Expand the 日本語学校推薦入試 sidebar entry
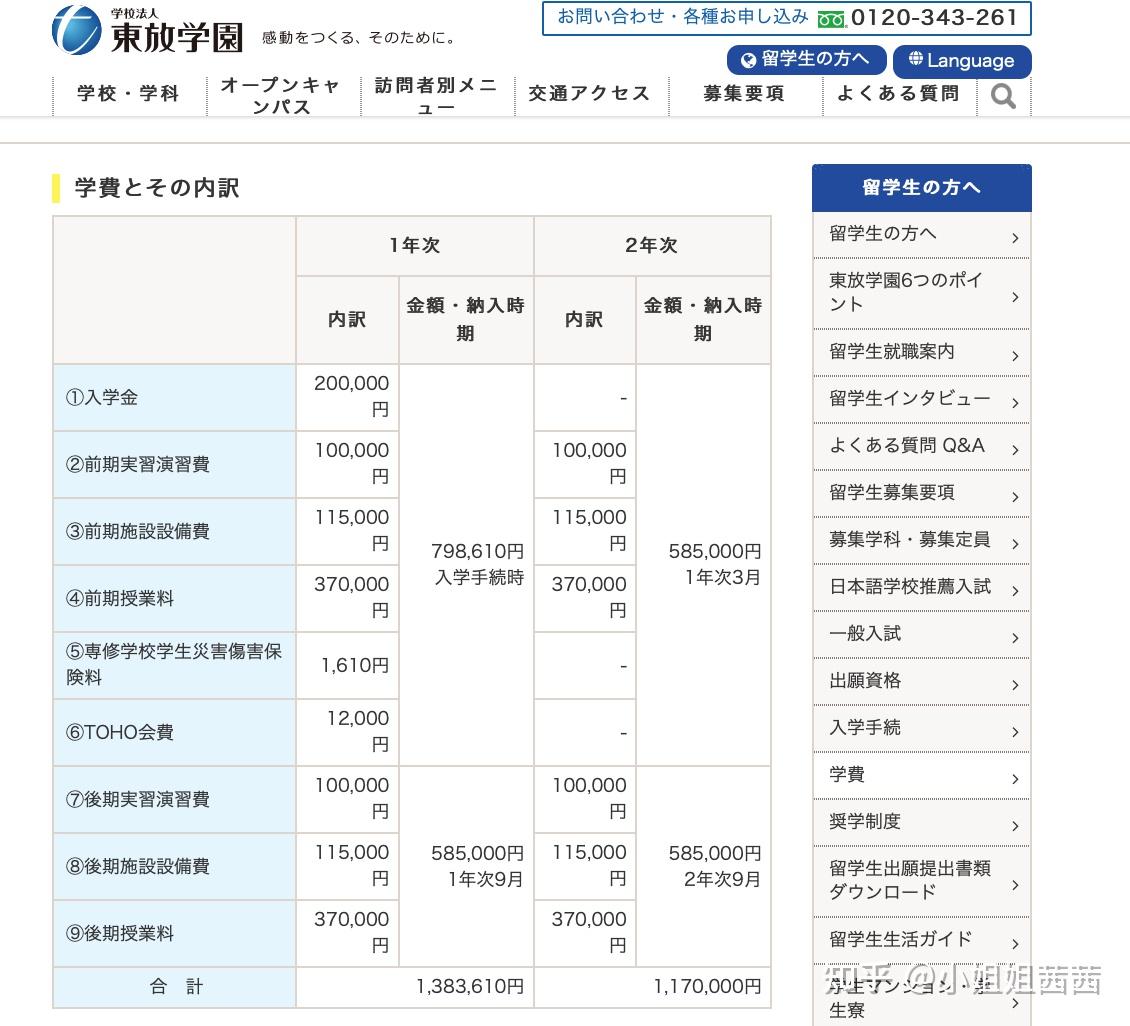This screenshot has height=1026, width=1130. (1014, 588)
